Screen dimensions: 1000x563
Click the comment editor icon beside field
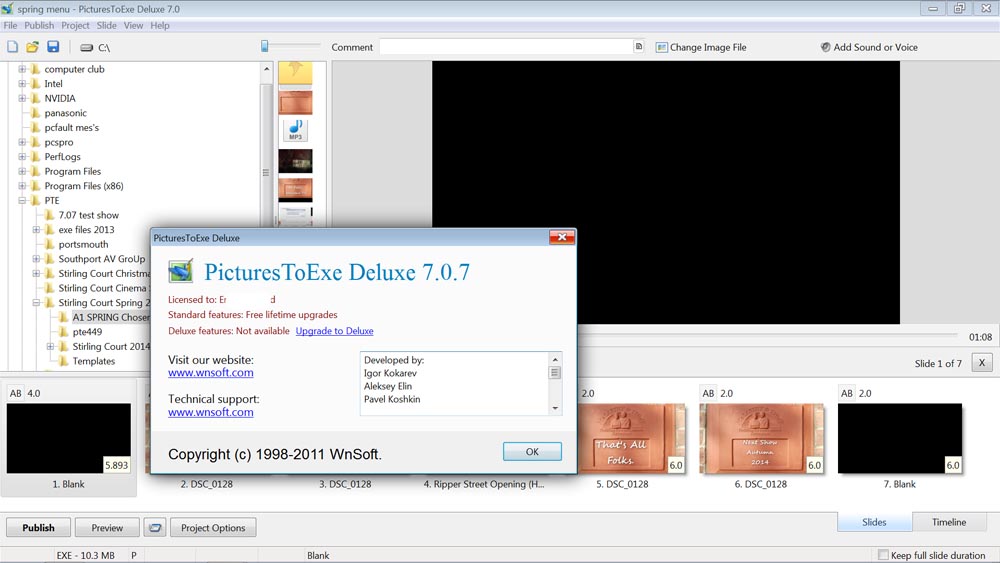pos(638,47)
